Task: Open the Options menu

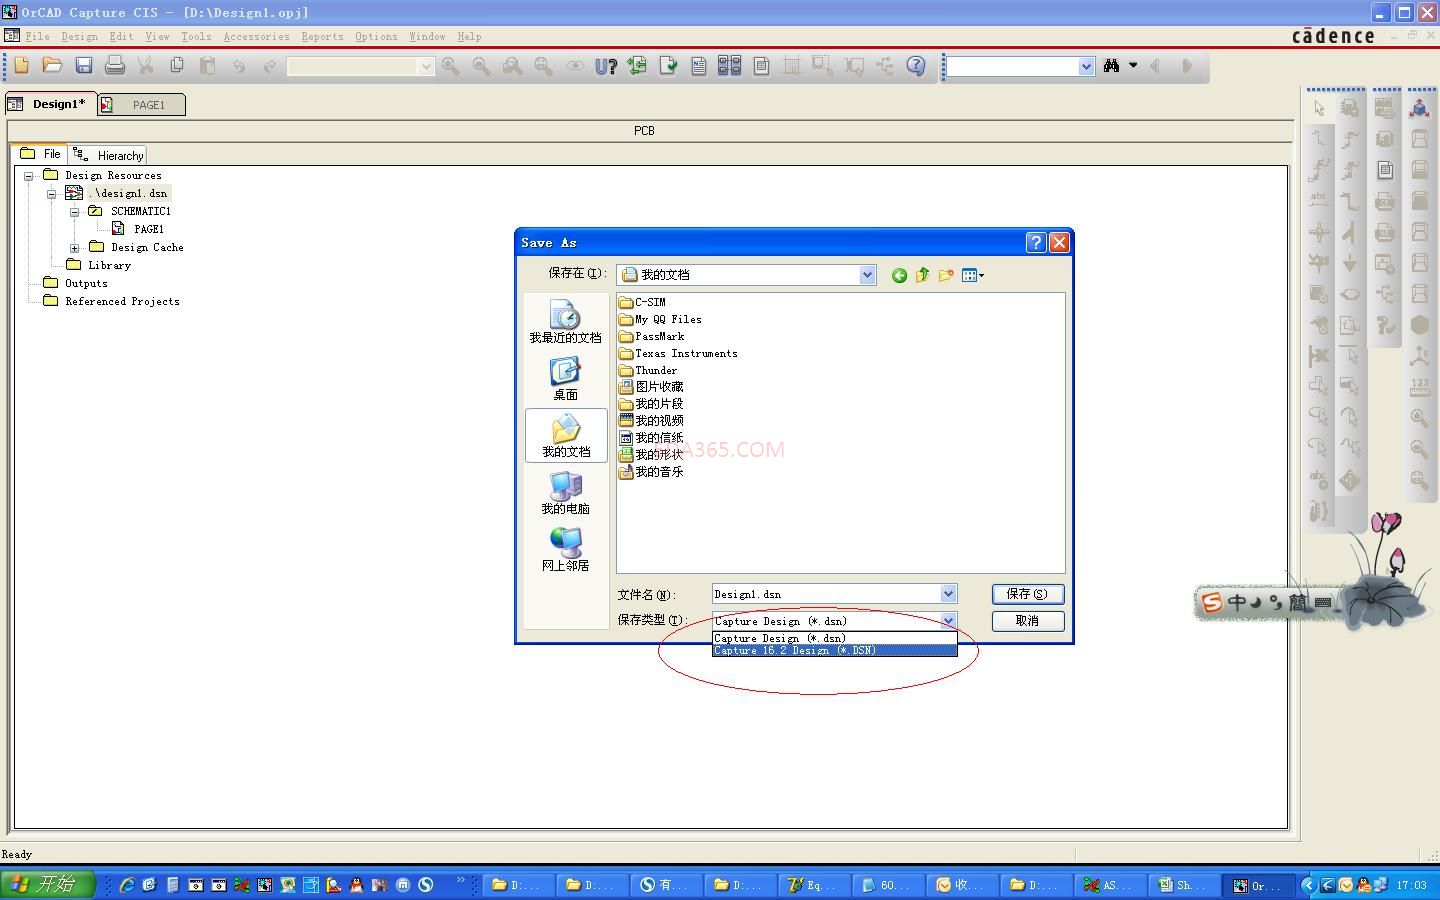Action: point(376,37)
